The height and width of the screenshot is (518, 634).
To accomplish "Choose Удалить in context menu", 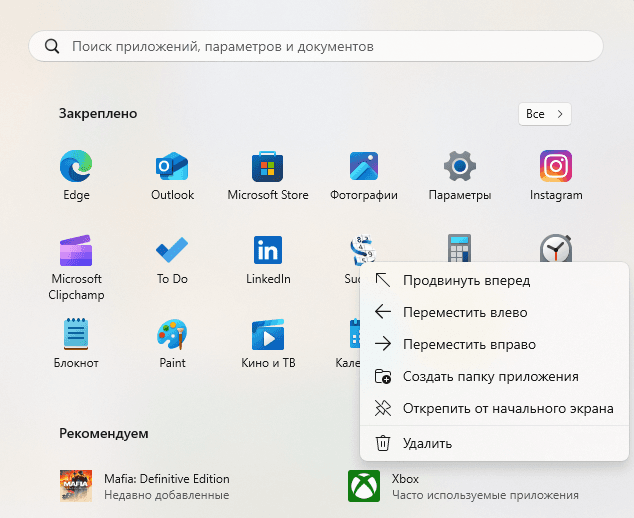I will click(x=494, y=444).
